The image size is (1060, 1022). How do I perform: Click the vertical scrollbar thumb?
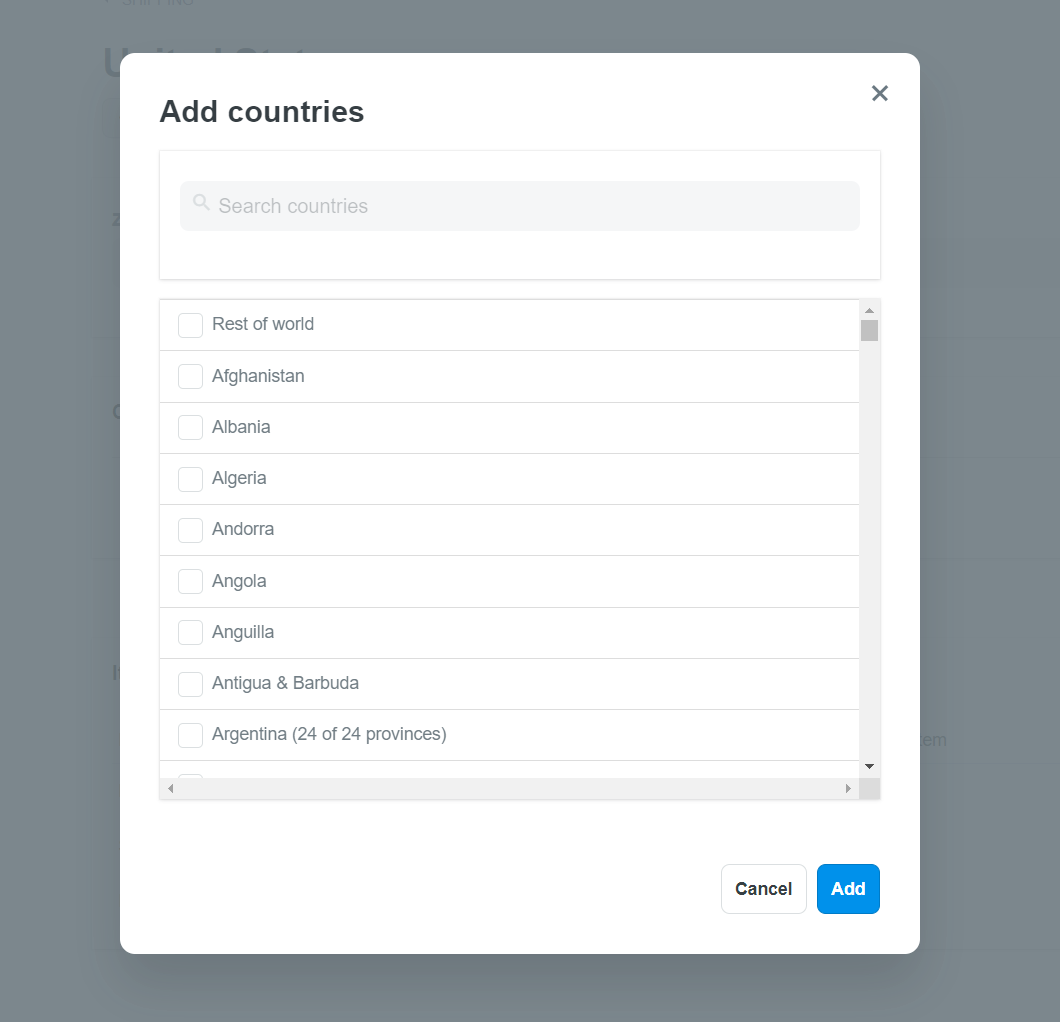[869, 331]
